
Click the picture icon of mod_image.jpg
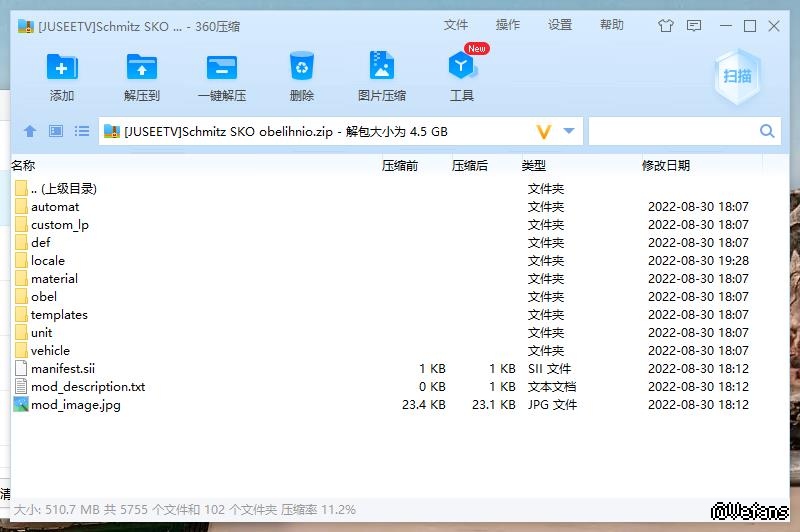[21, 404]
